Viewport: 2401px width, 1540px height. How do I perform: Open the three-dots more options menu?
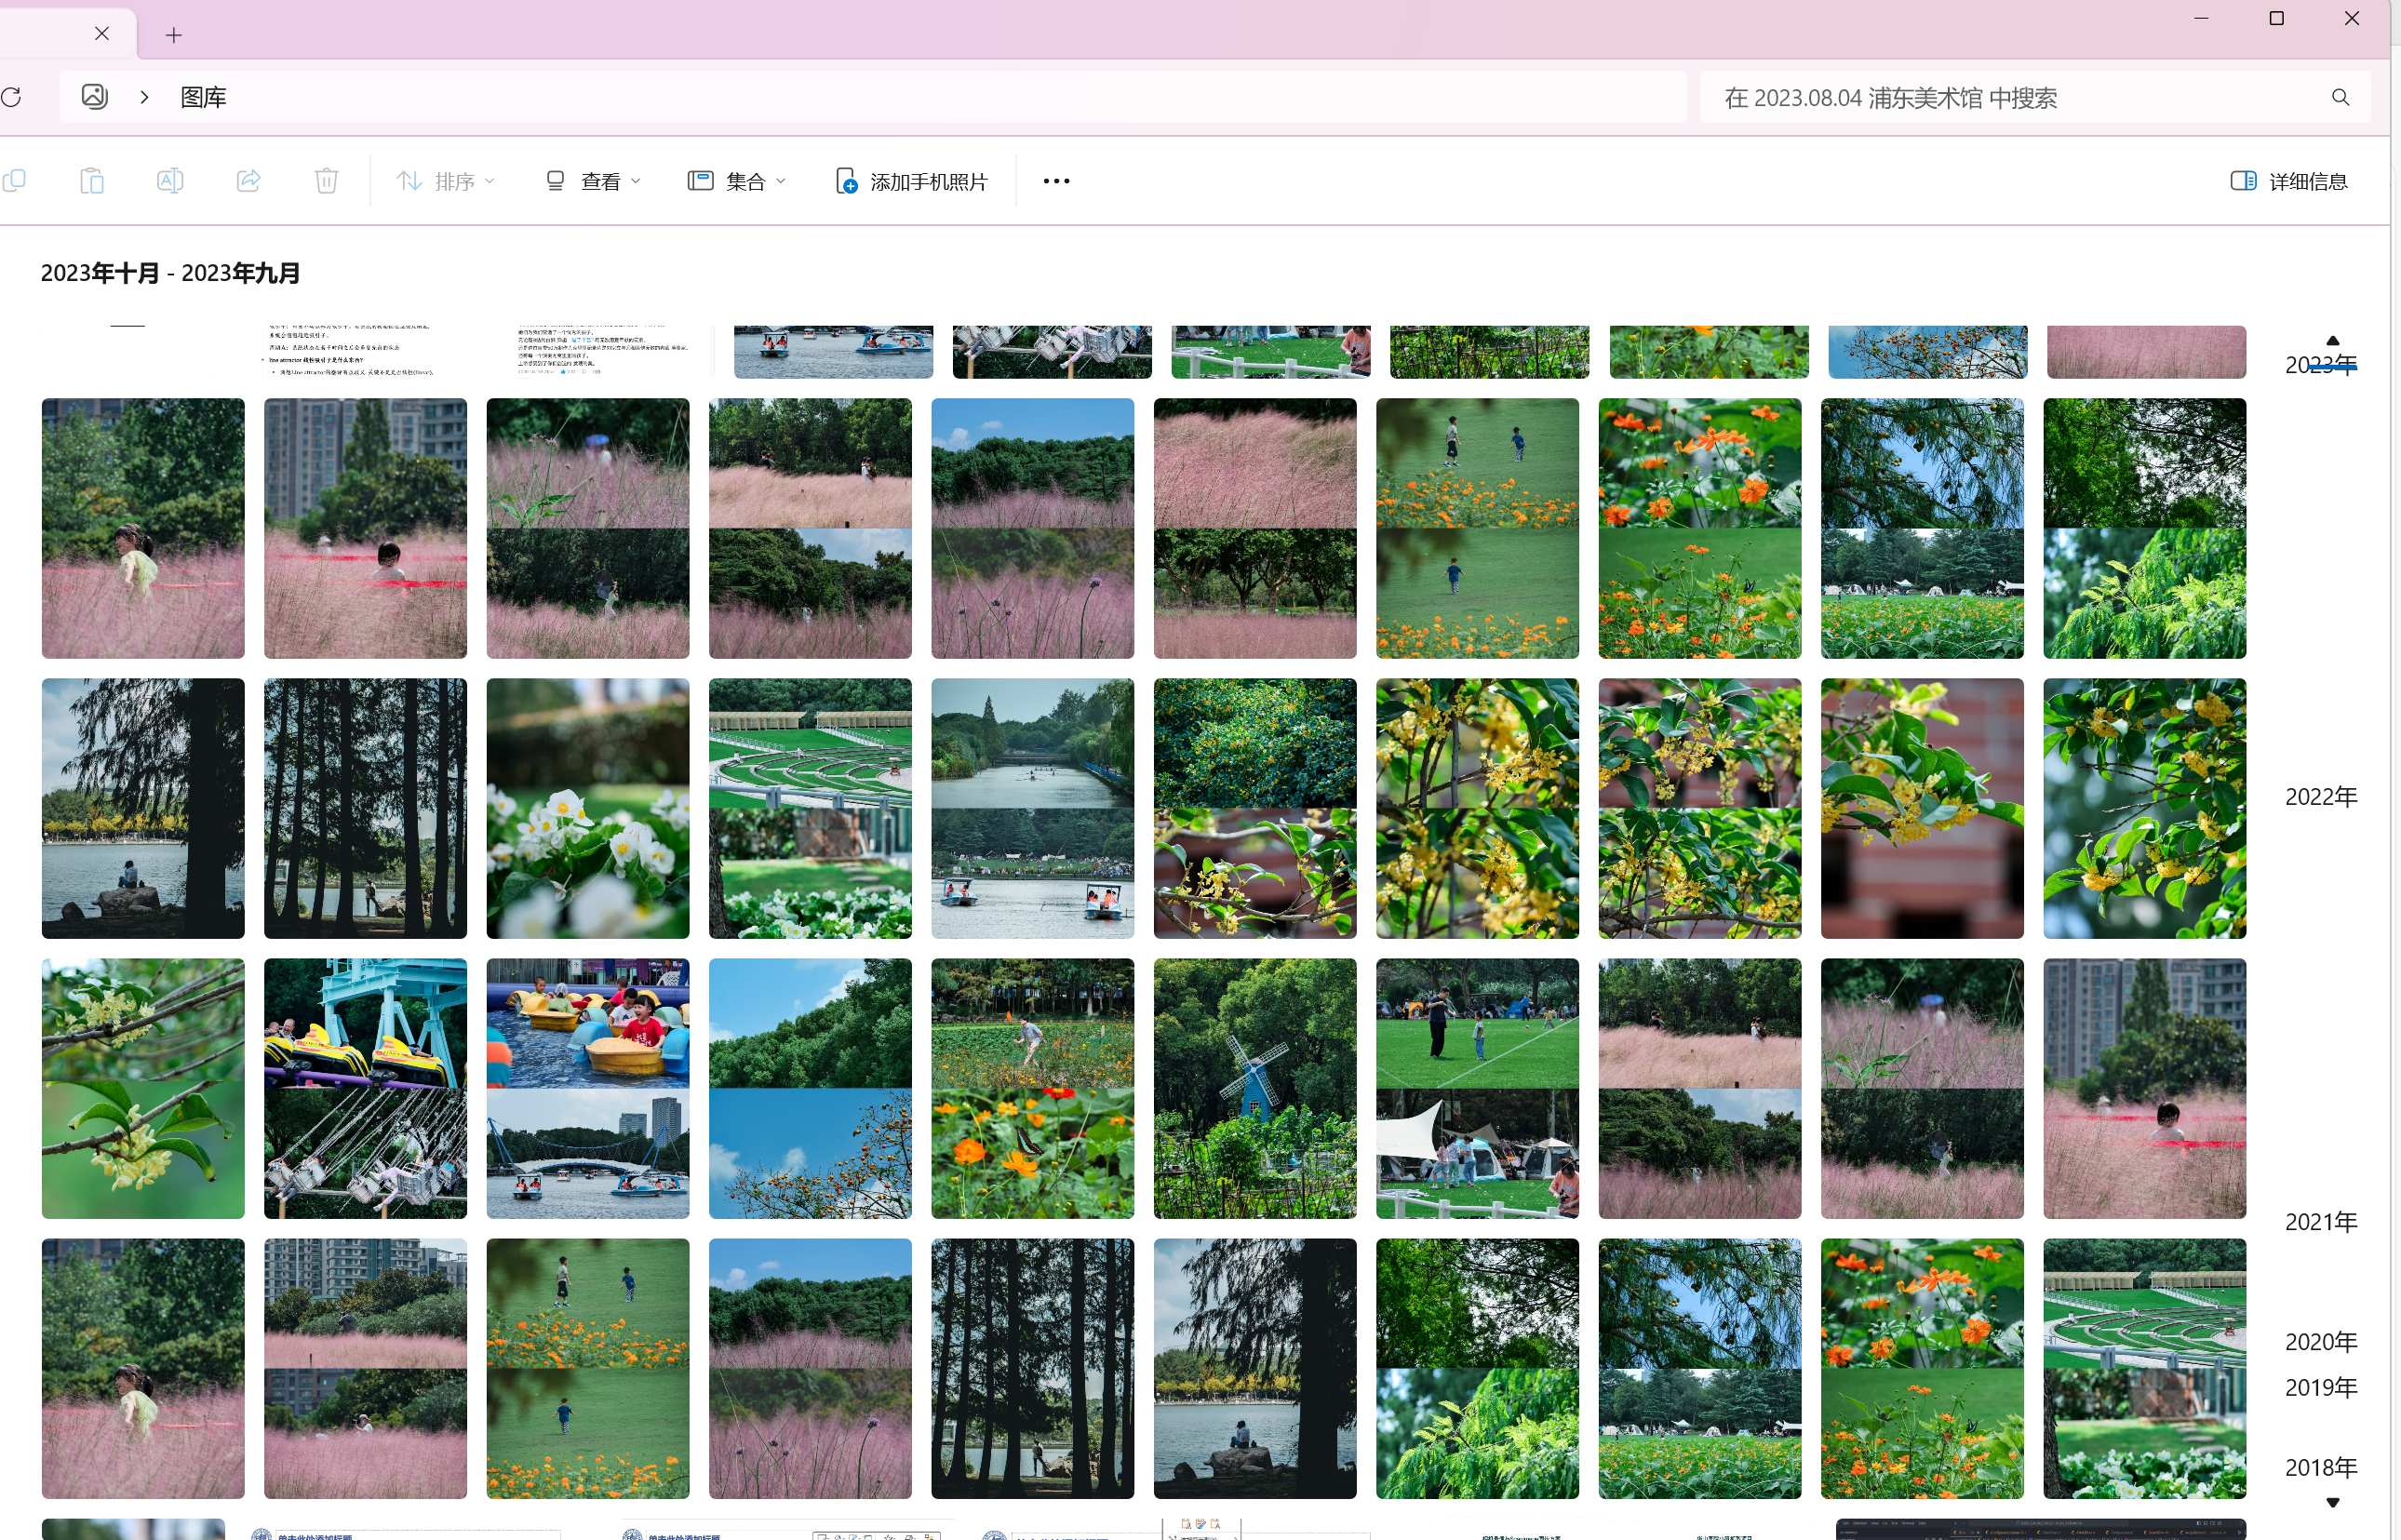(x=1056, y=181)
